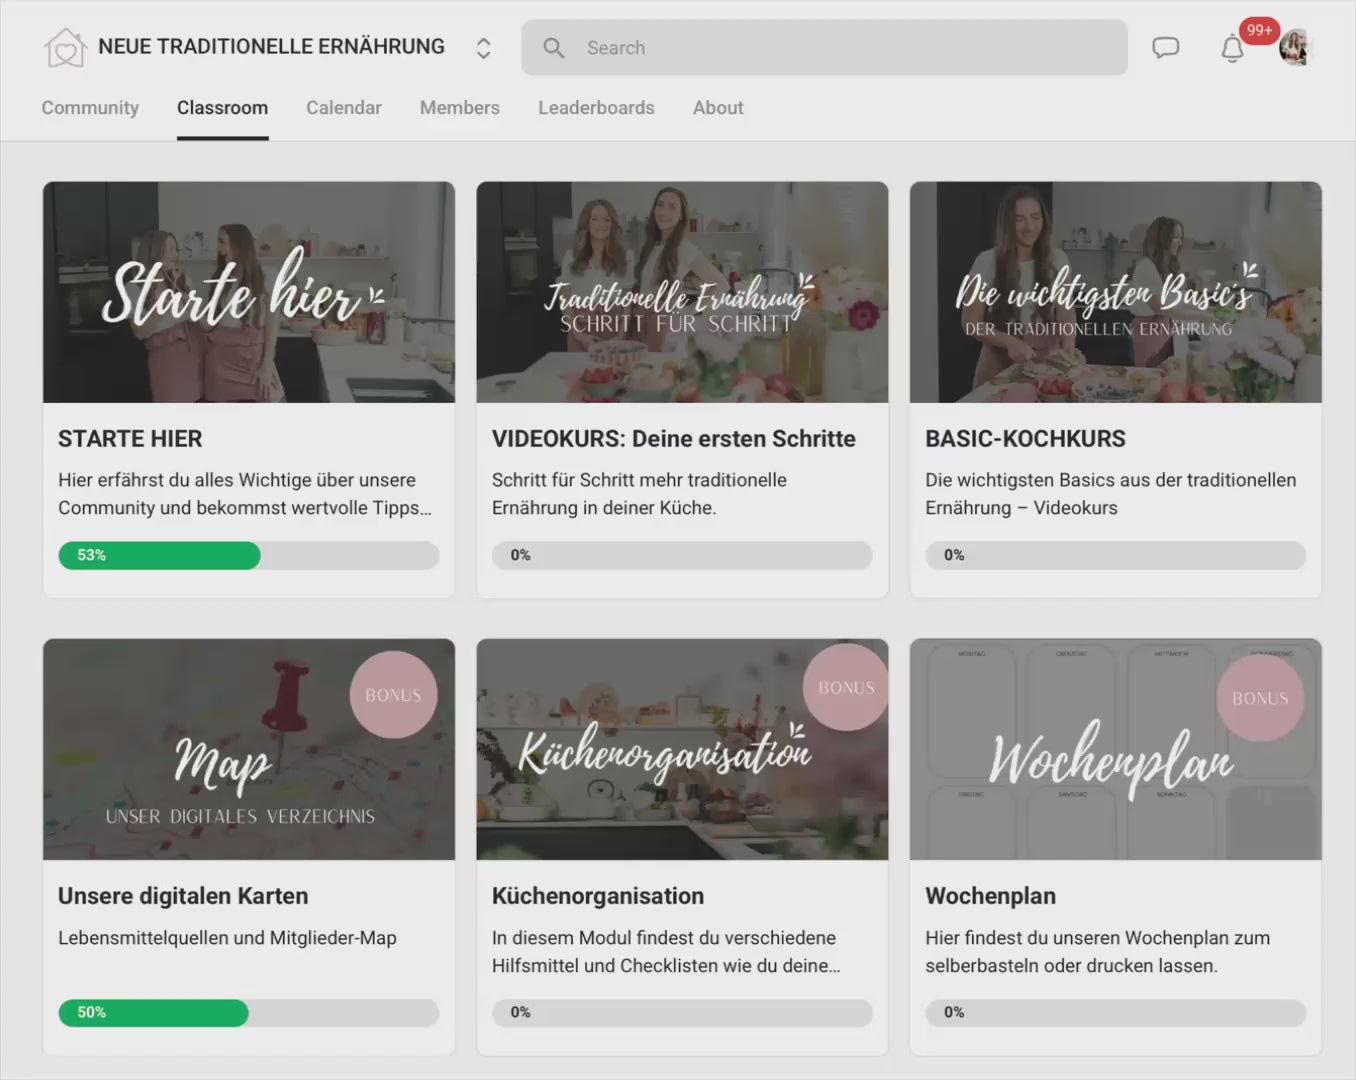Open the Leaderboards tab

[x=596, y=107]
